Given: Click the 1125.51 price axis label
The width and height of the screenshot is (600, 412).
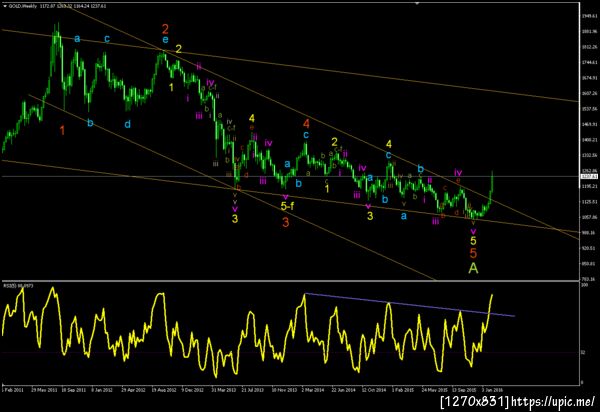Looking at the screenshot, I should pyautogui.click(x=589, y=202).
